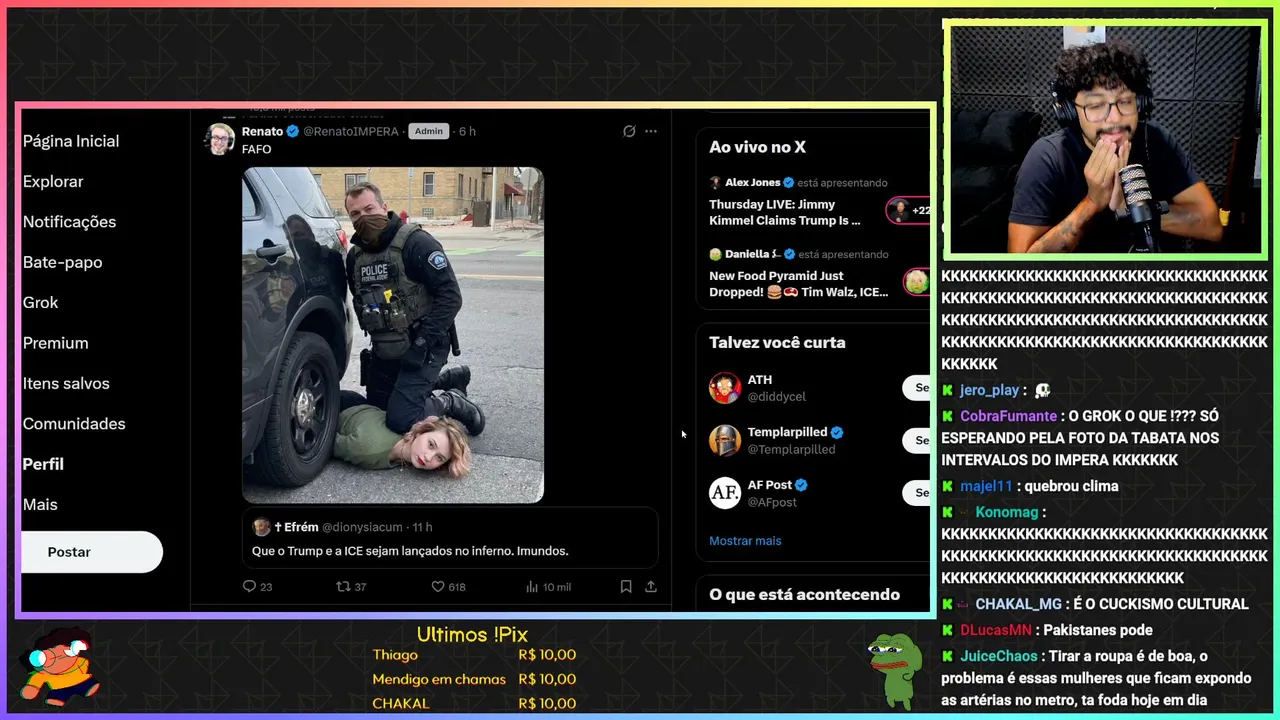Click chat username Konomag
The width and height of the screenshot is (1280, 720).
[x=1007, y=512]
